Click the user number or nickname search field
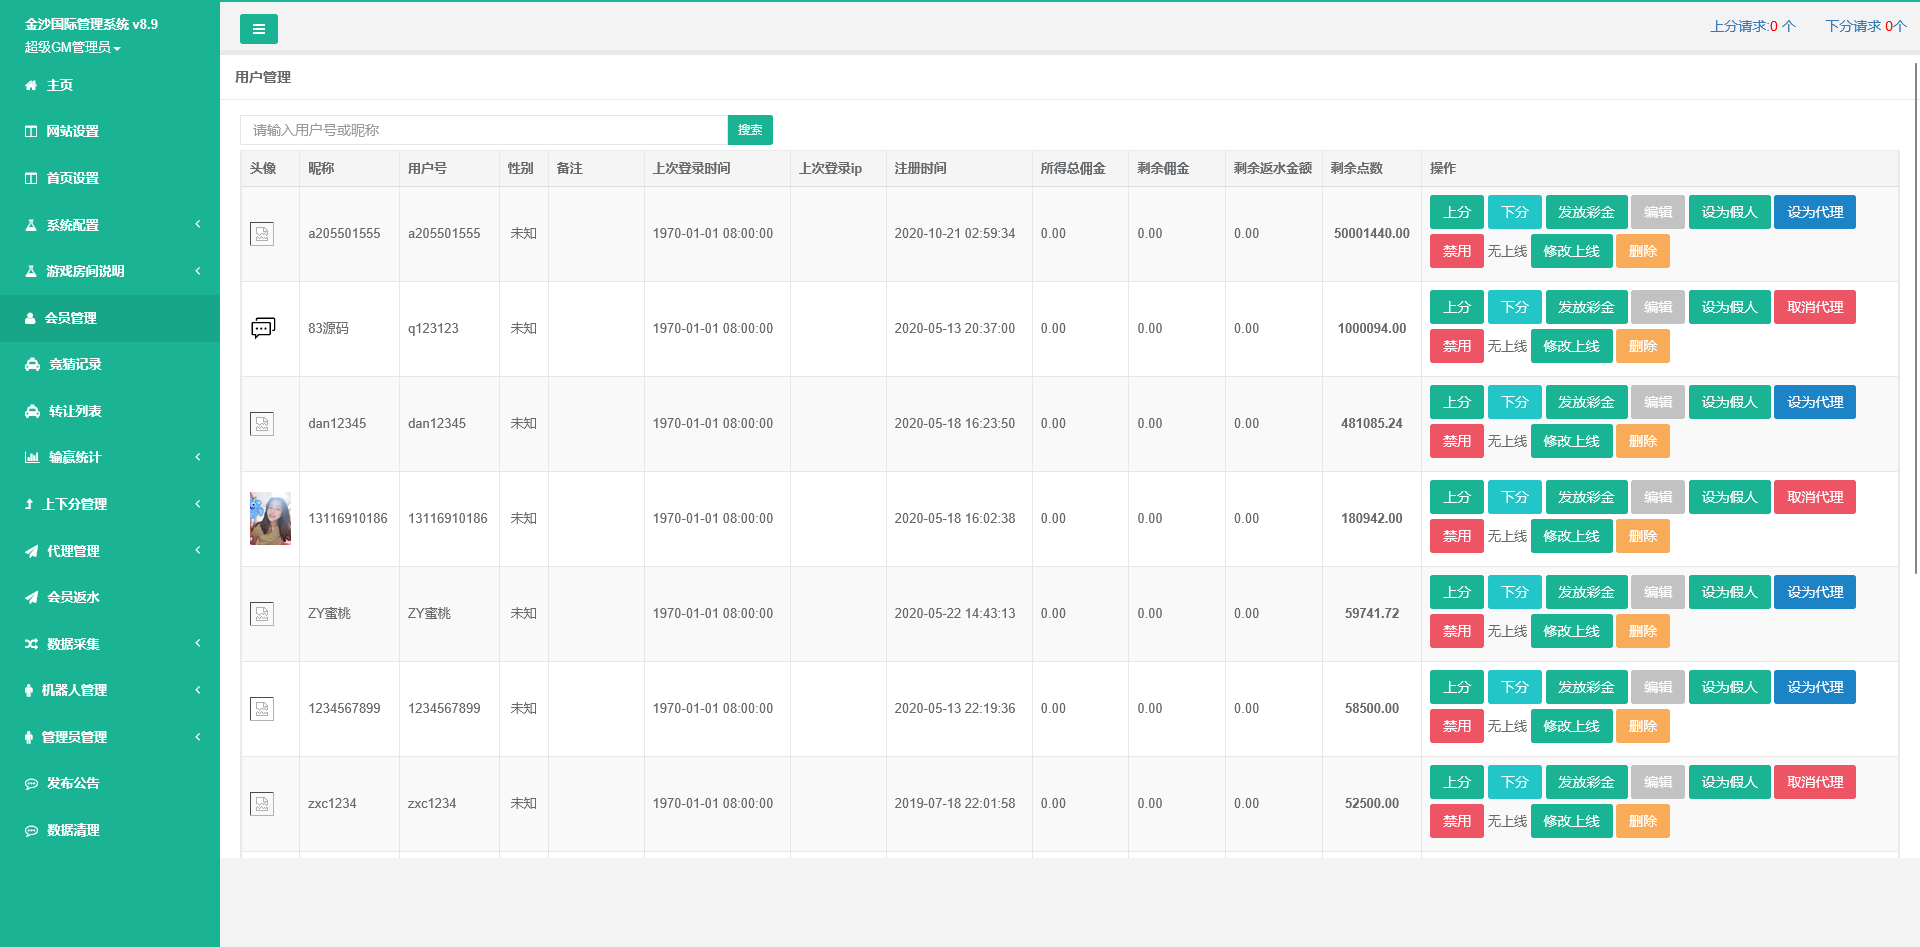Image resolution: width=1920 pixels, height=947 pixels. coord(484,130)
